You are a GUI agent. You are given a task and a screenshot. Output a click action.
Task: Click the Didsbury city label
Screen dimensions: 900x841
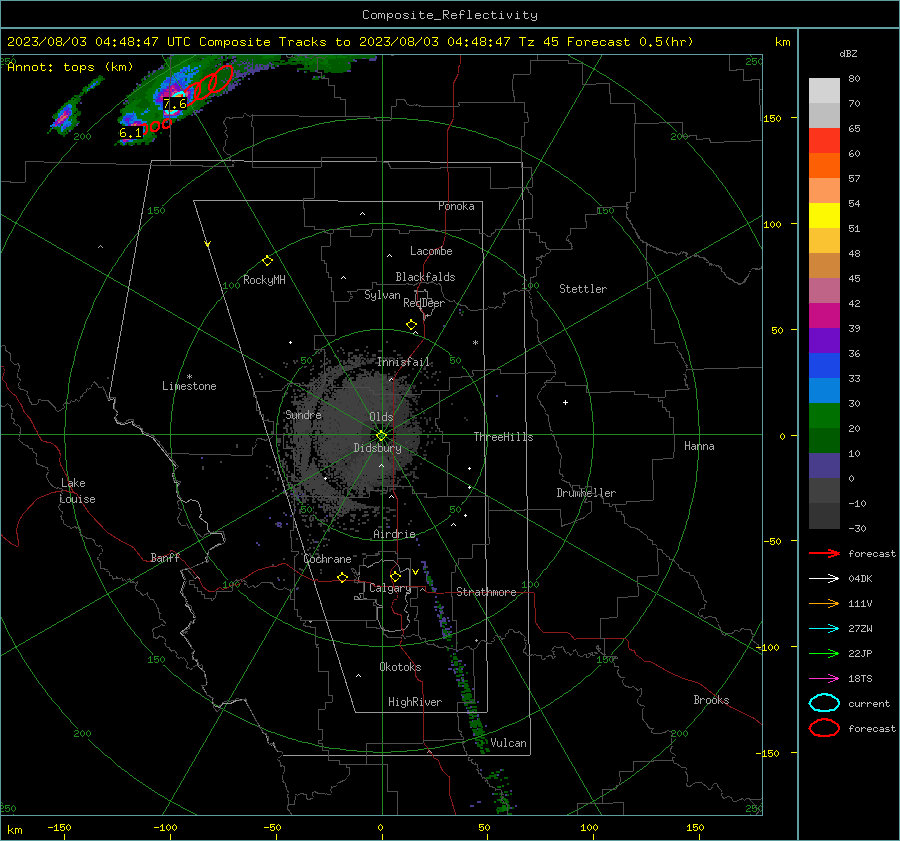pyautogui.click(x=377, y=448)
